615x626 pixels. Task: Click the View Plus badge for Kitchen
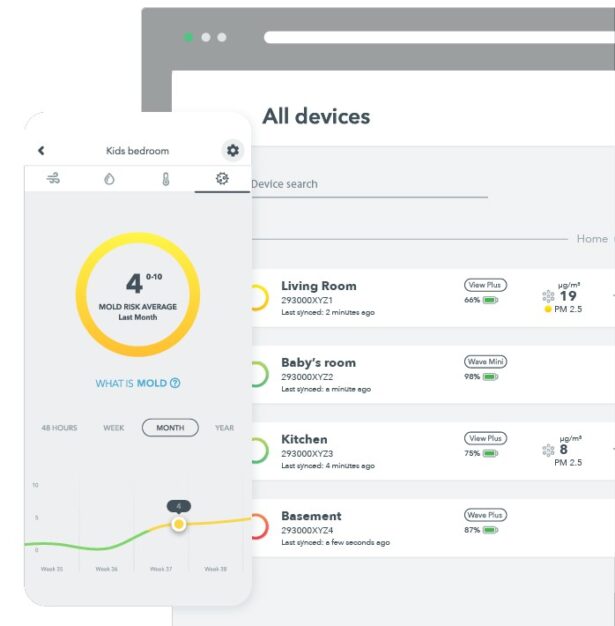(485, 438)
